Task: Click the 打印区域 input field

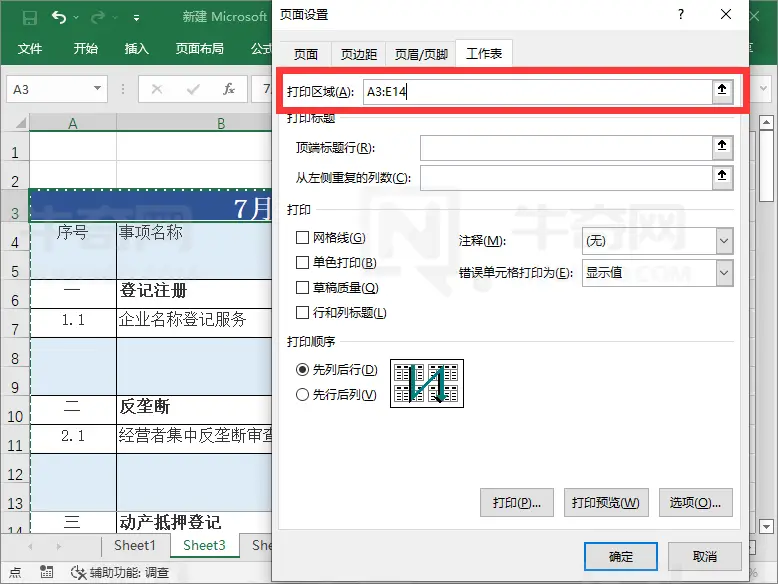Action: coord(537,92)
